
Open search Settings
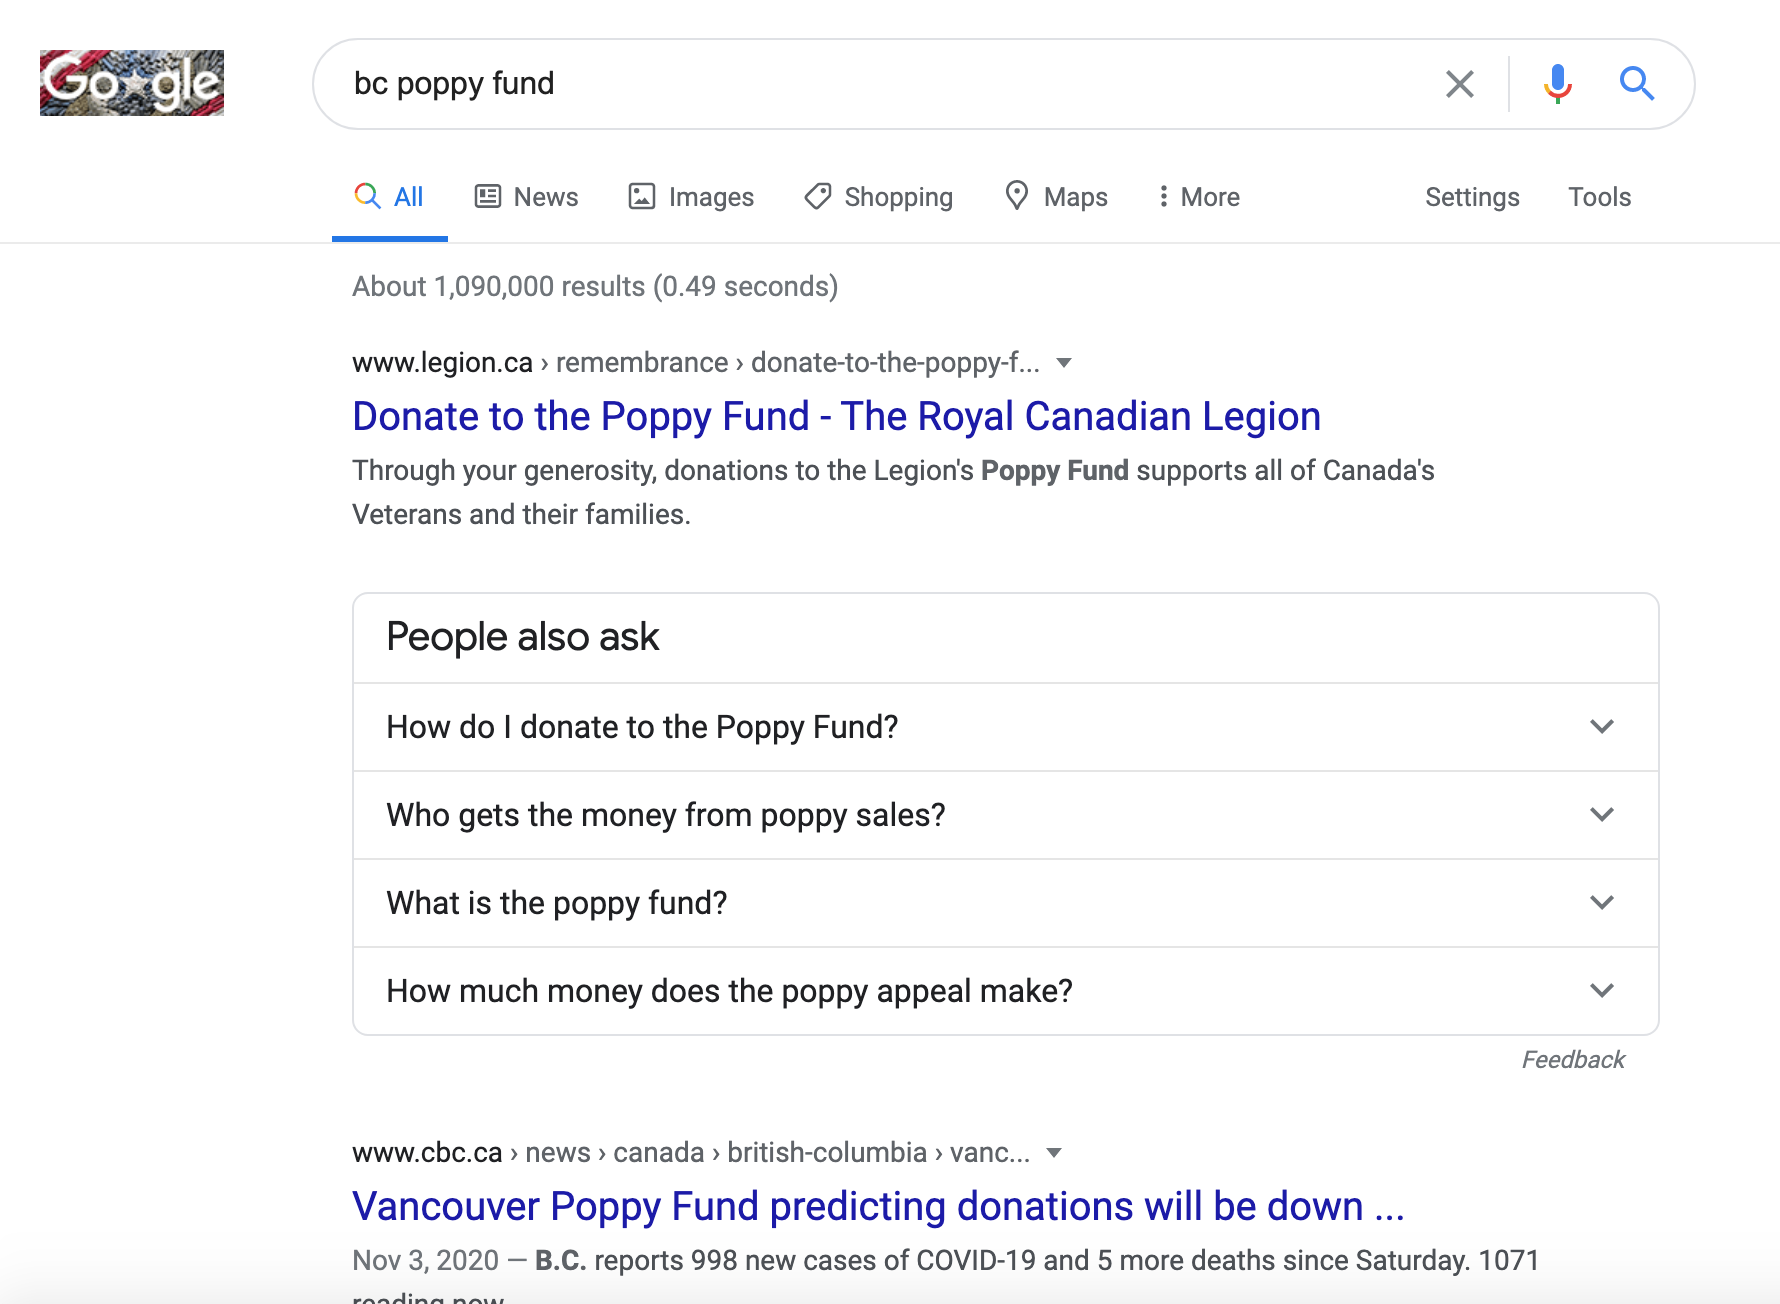pyautogui.click(x=1472, y=197)
